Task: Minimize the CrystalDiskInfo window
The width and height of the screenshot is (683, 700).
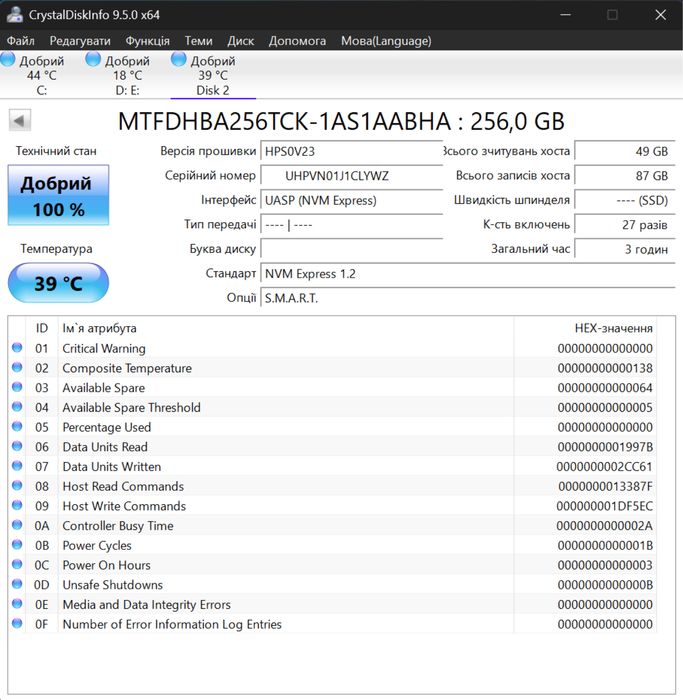Action: (566, 15)
